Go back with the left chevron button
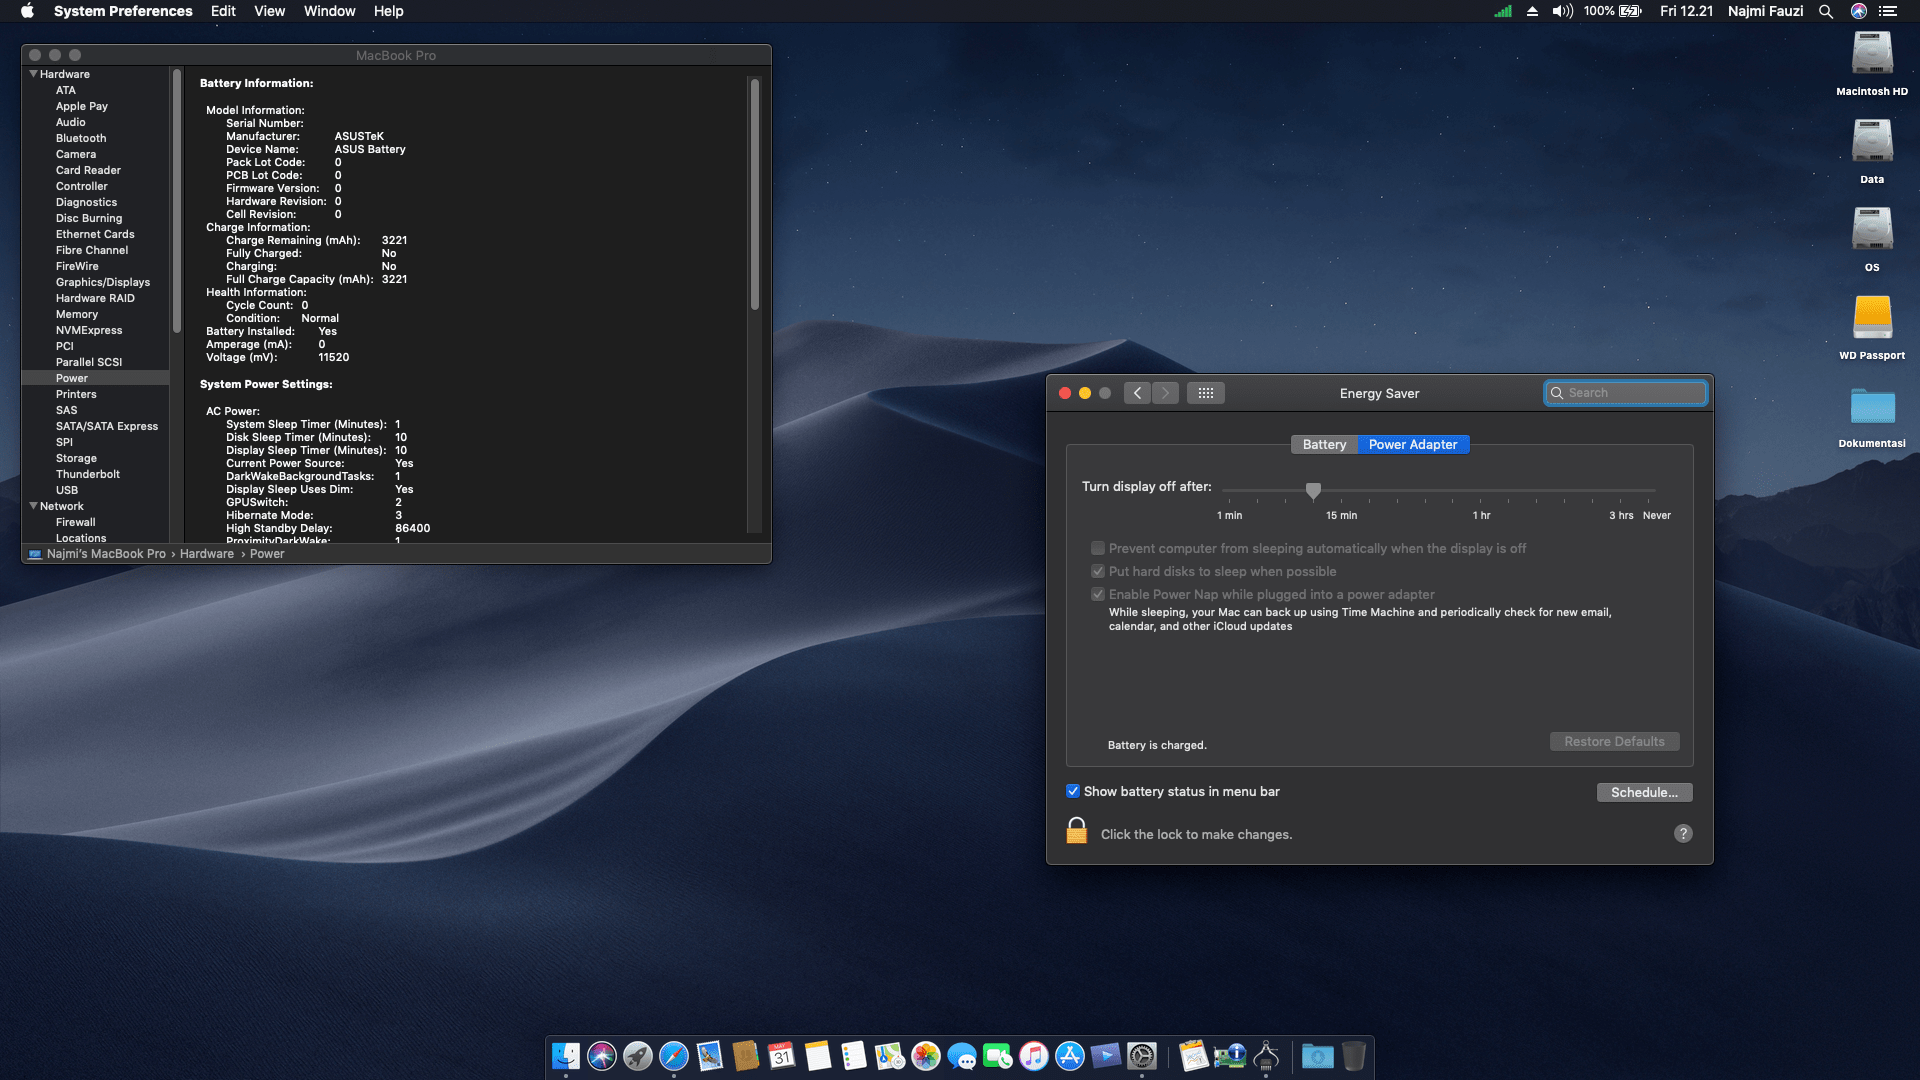The height and width of the screenshot is (1080, 1920). point(1137,393)
